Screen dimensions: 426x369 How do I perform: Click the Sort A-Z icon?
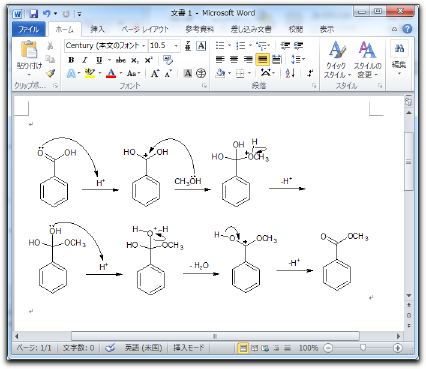pos(290,73)
